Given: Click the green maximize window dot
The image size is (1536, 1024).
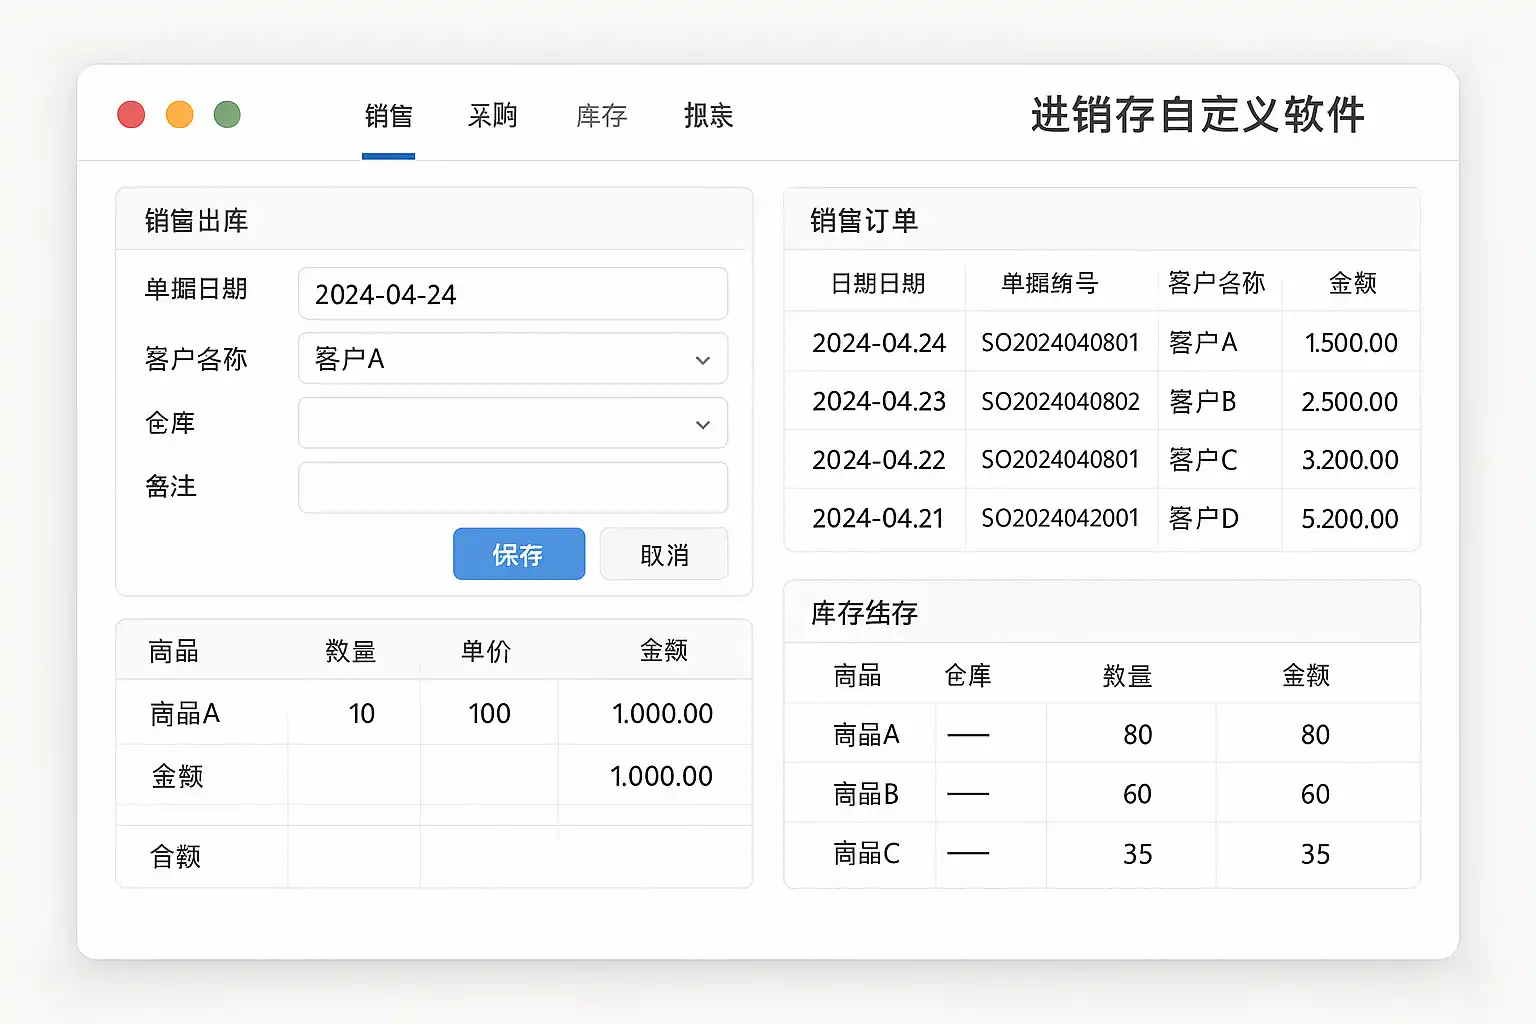Looking at the screenshot, I should tap(227, 115).
